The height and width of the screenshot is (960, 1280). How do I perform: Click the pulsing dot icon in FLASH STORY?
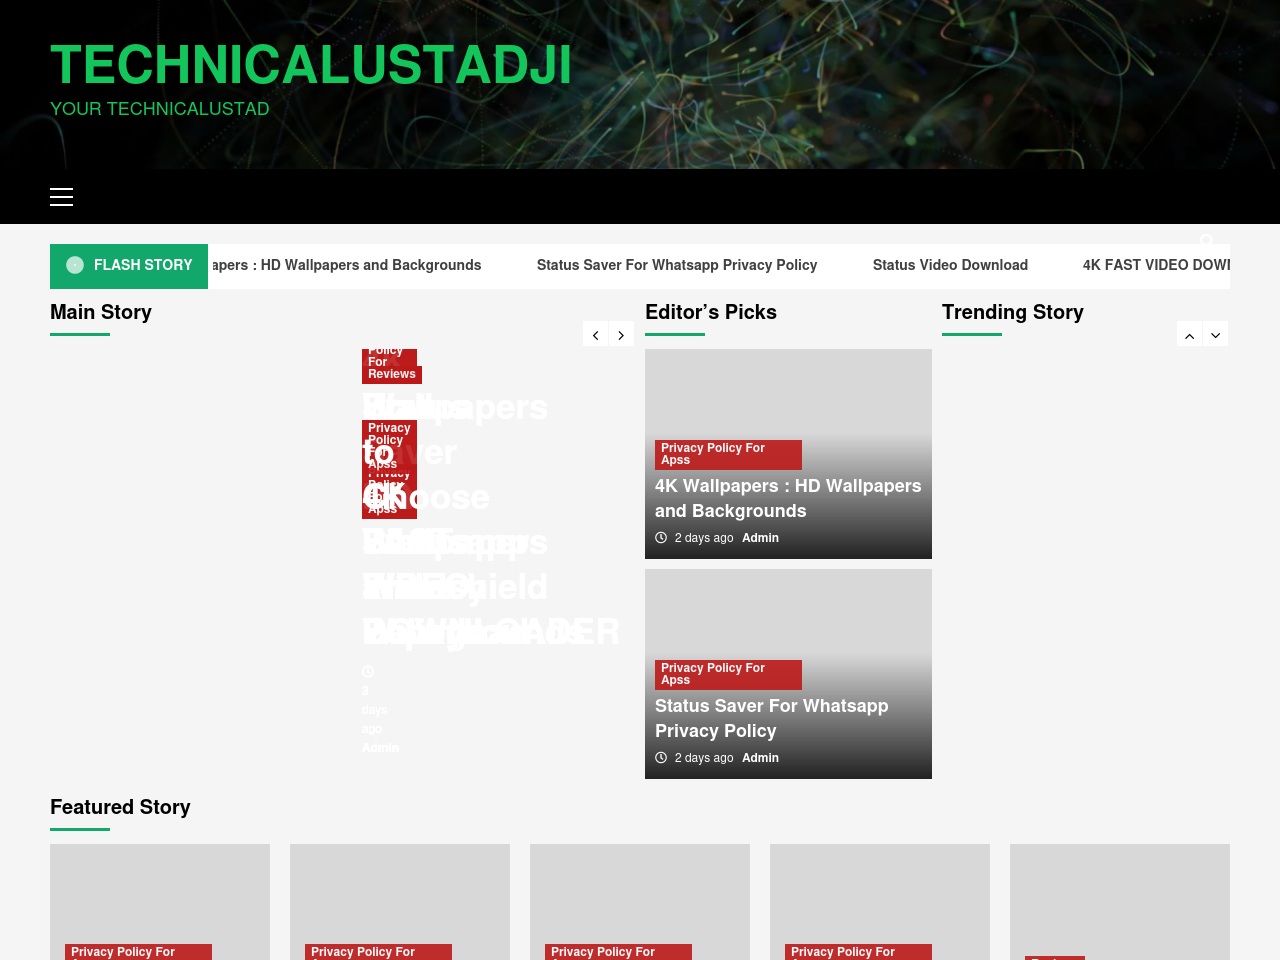coord(75,265)
